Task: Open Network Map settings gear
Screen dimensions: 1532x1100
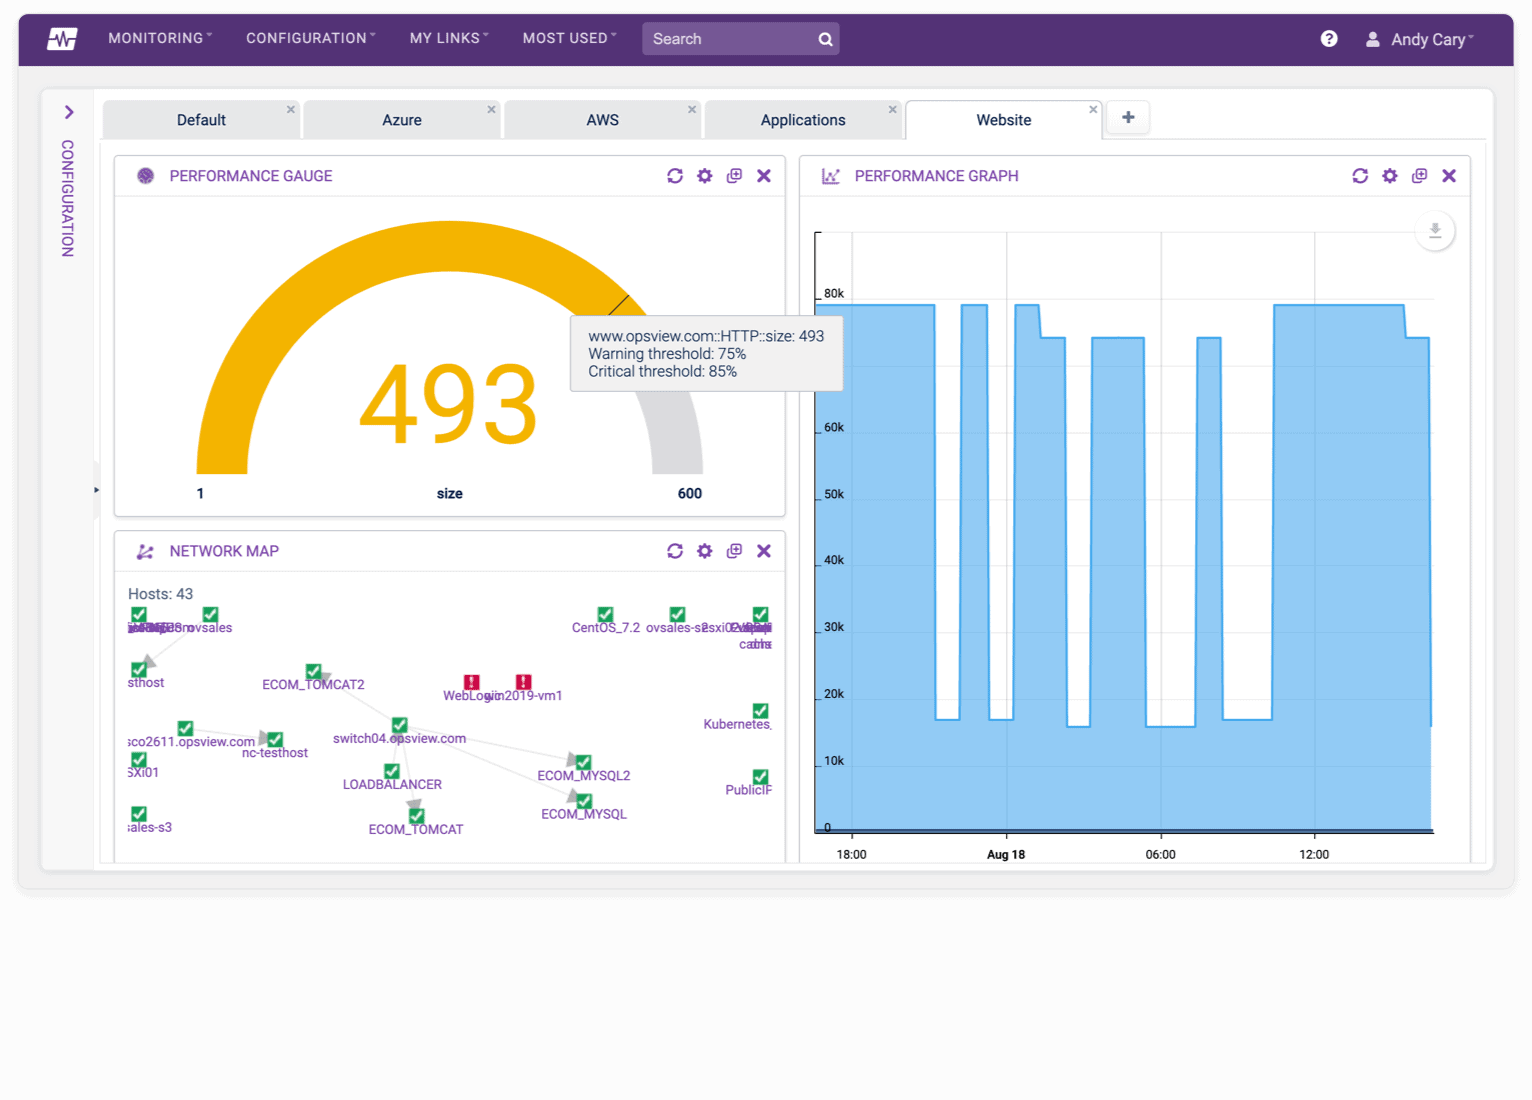Action: 705,551
